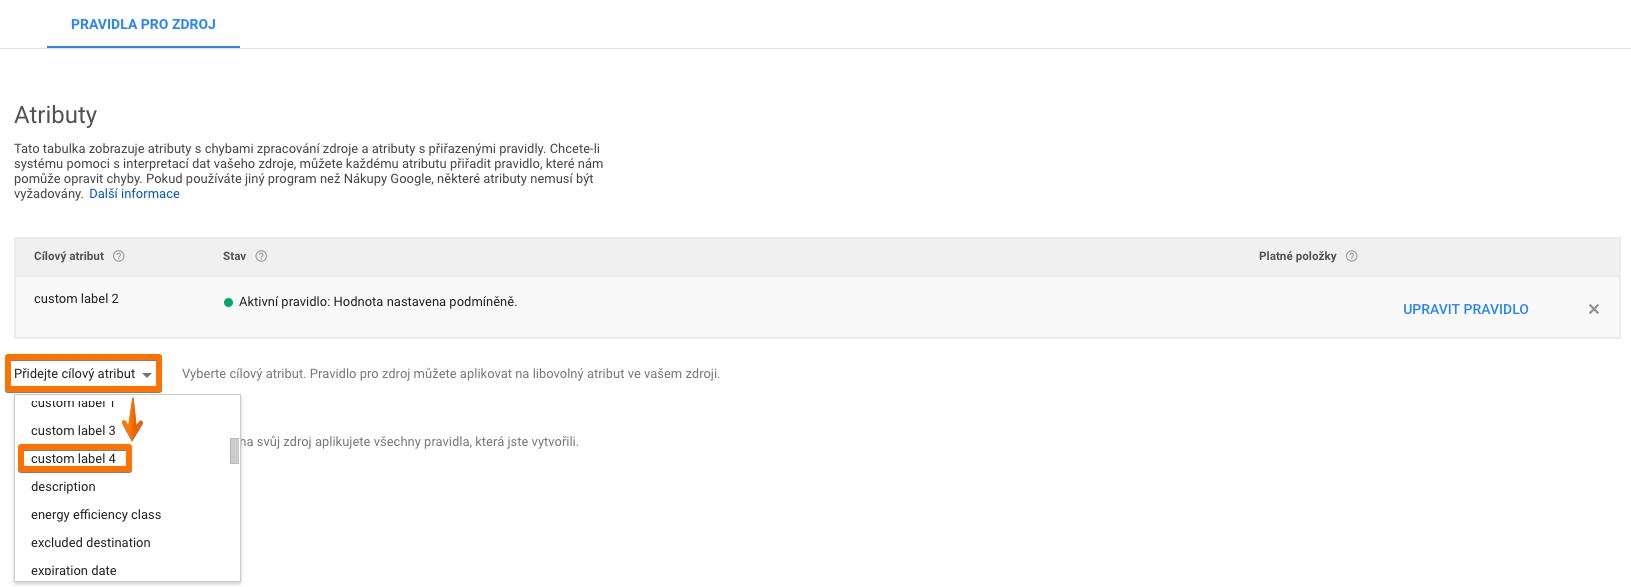Click the green active status dot
Image resolution: width=1631 pixels, height=587 pixels.
click(x=228, y=302)
